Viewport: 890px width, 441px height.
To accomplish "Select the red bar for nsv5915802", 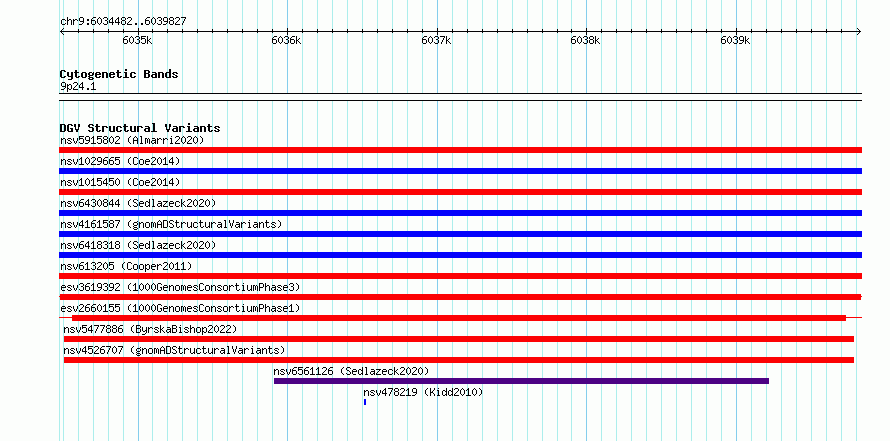I will tap(460, 150).
